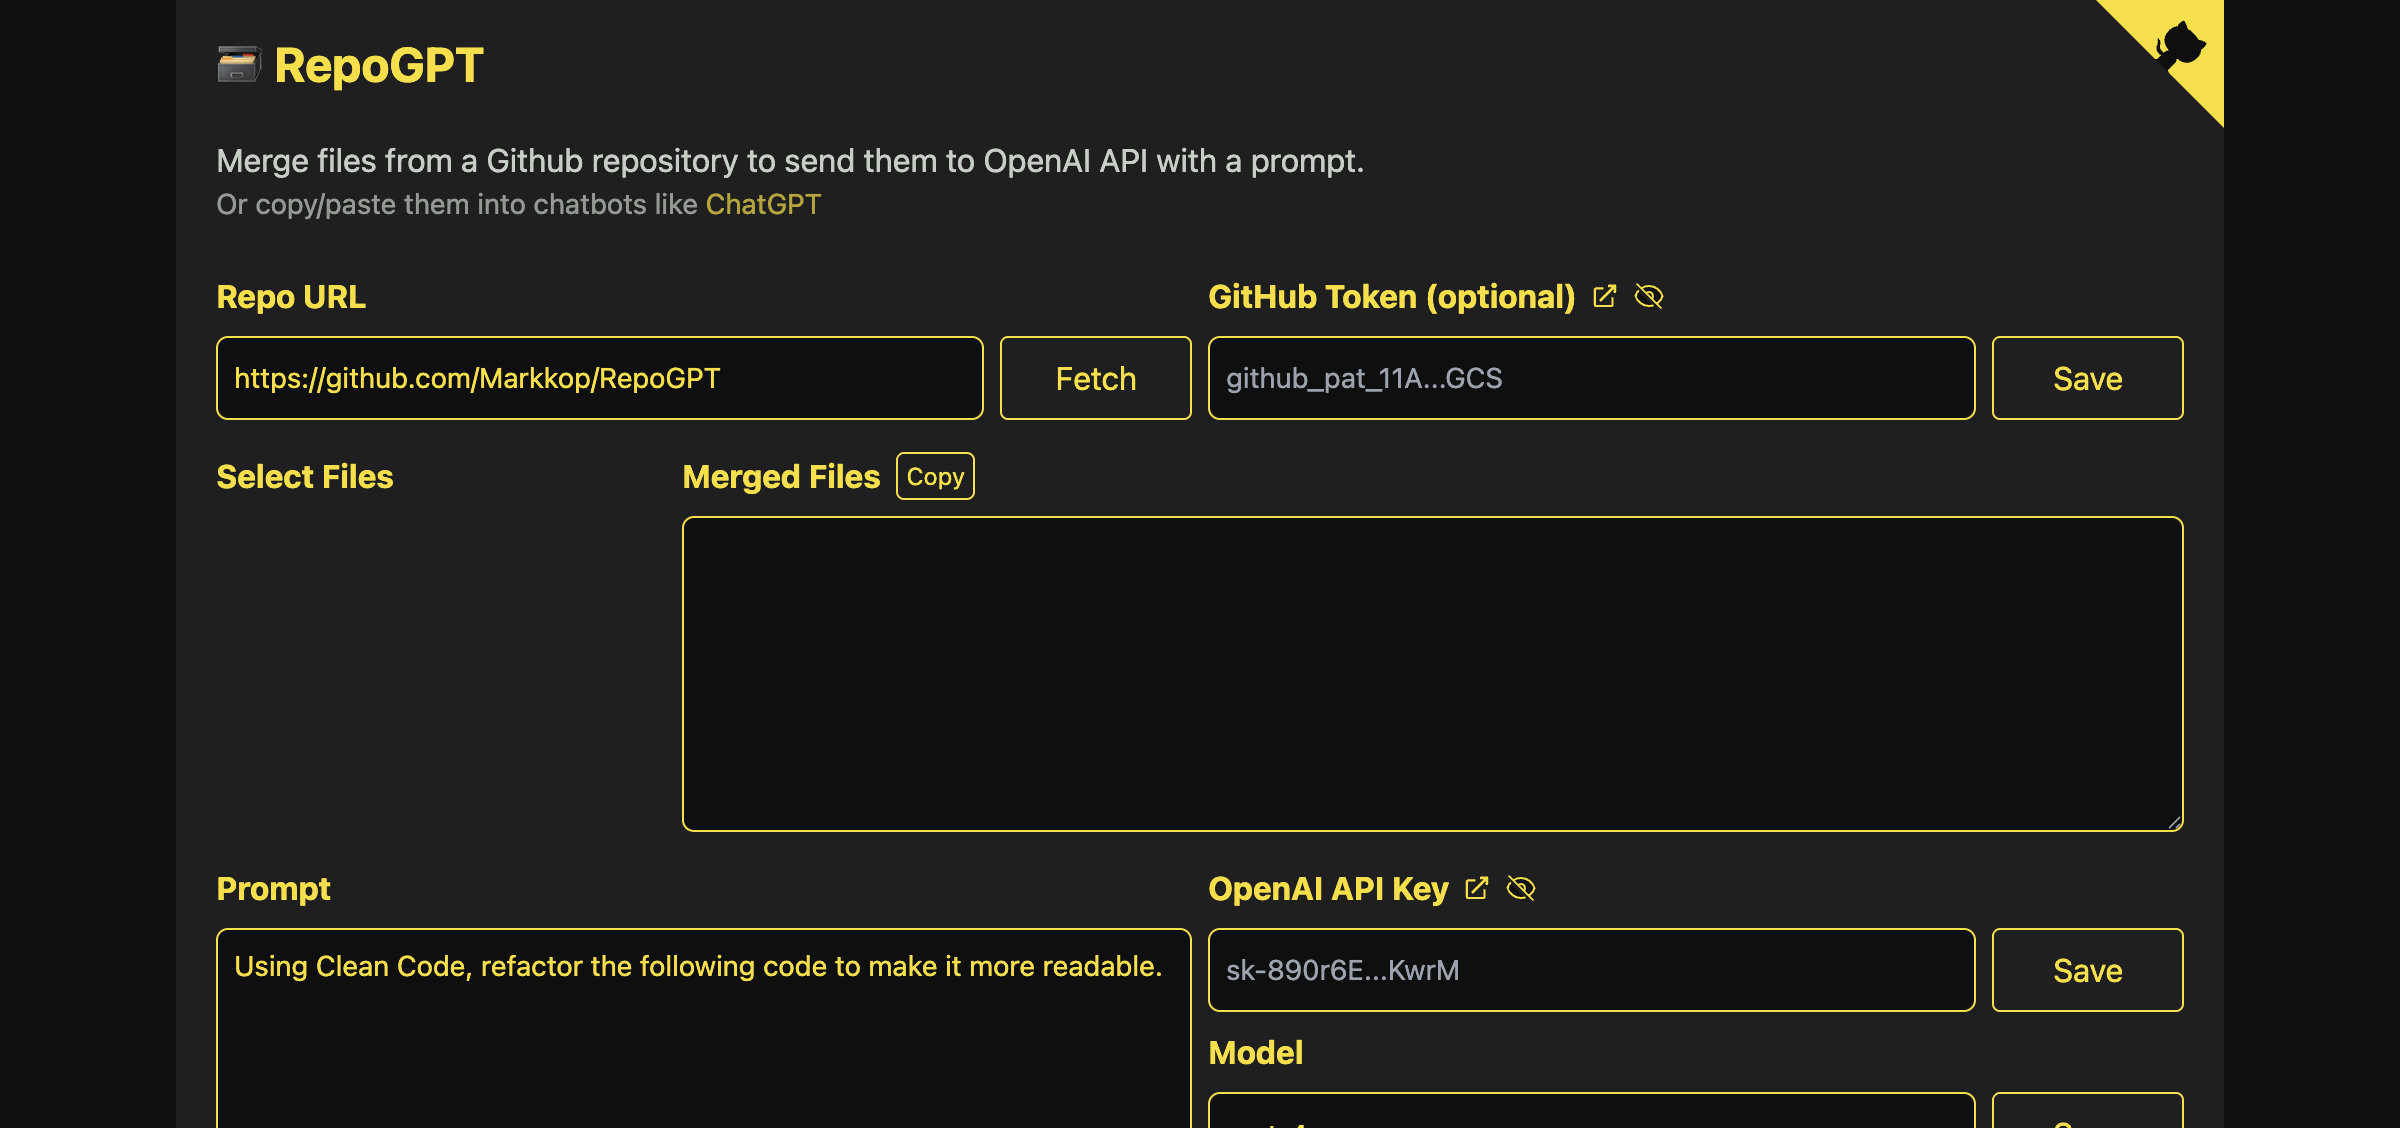The width and height of the screenshot is (2400, 1128).
Task: Open OpenAI API Key external link icon
Action: click(x=1476, y=888)
